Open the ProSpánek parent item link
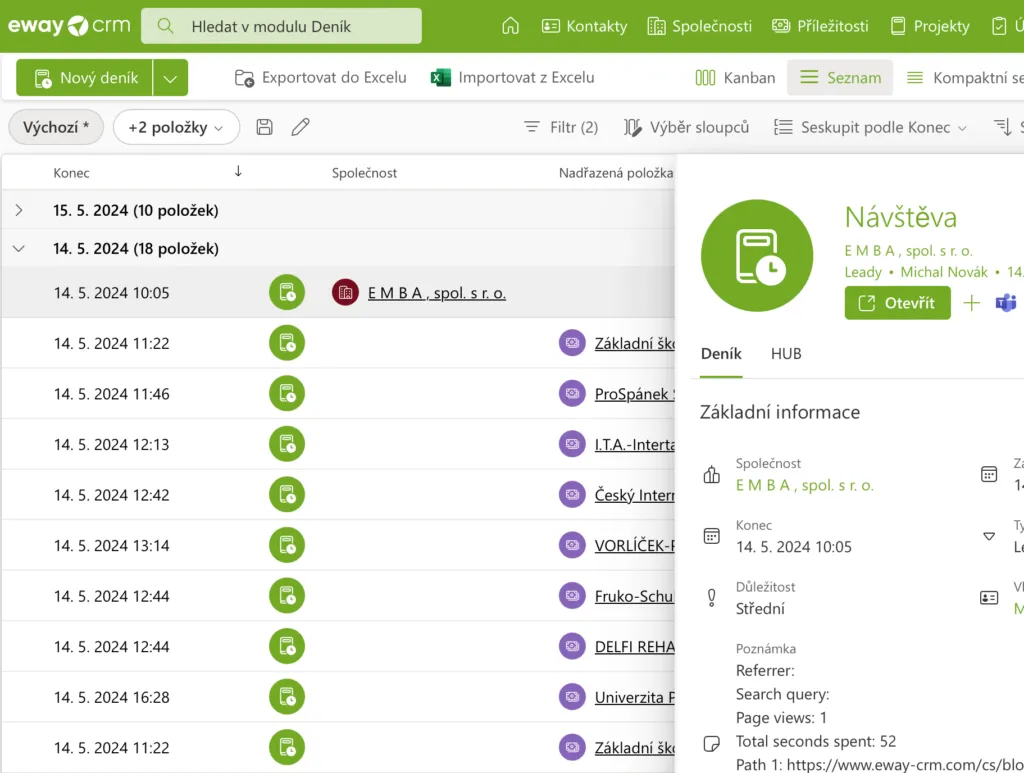Screen dimensions: 1024x773 coord(634,394)
